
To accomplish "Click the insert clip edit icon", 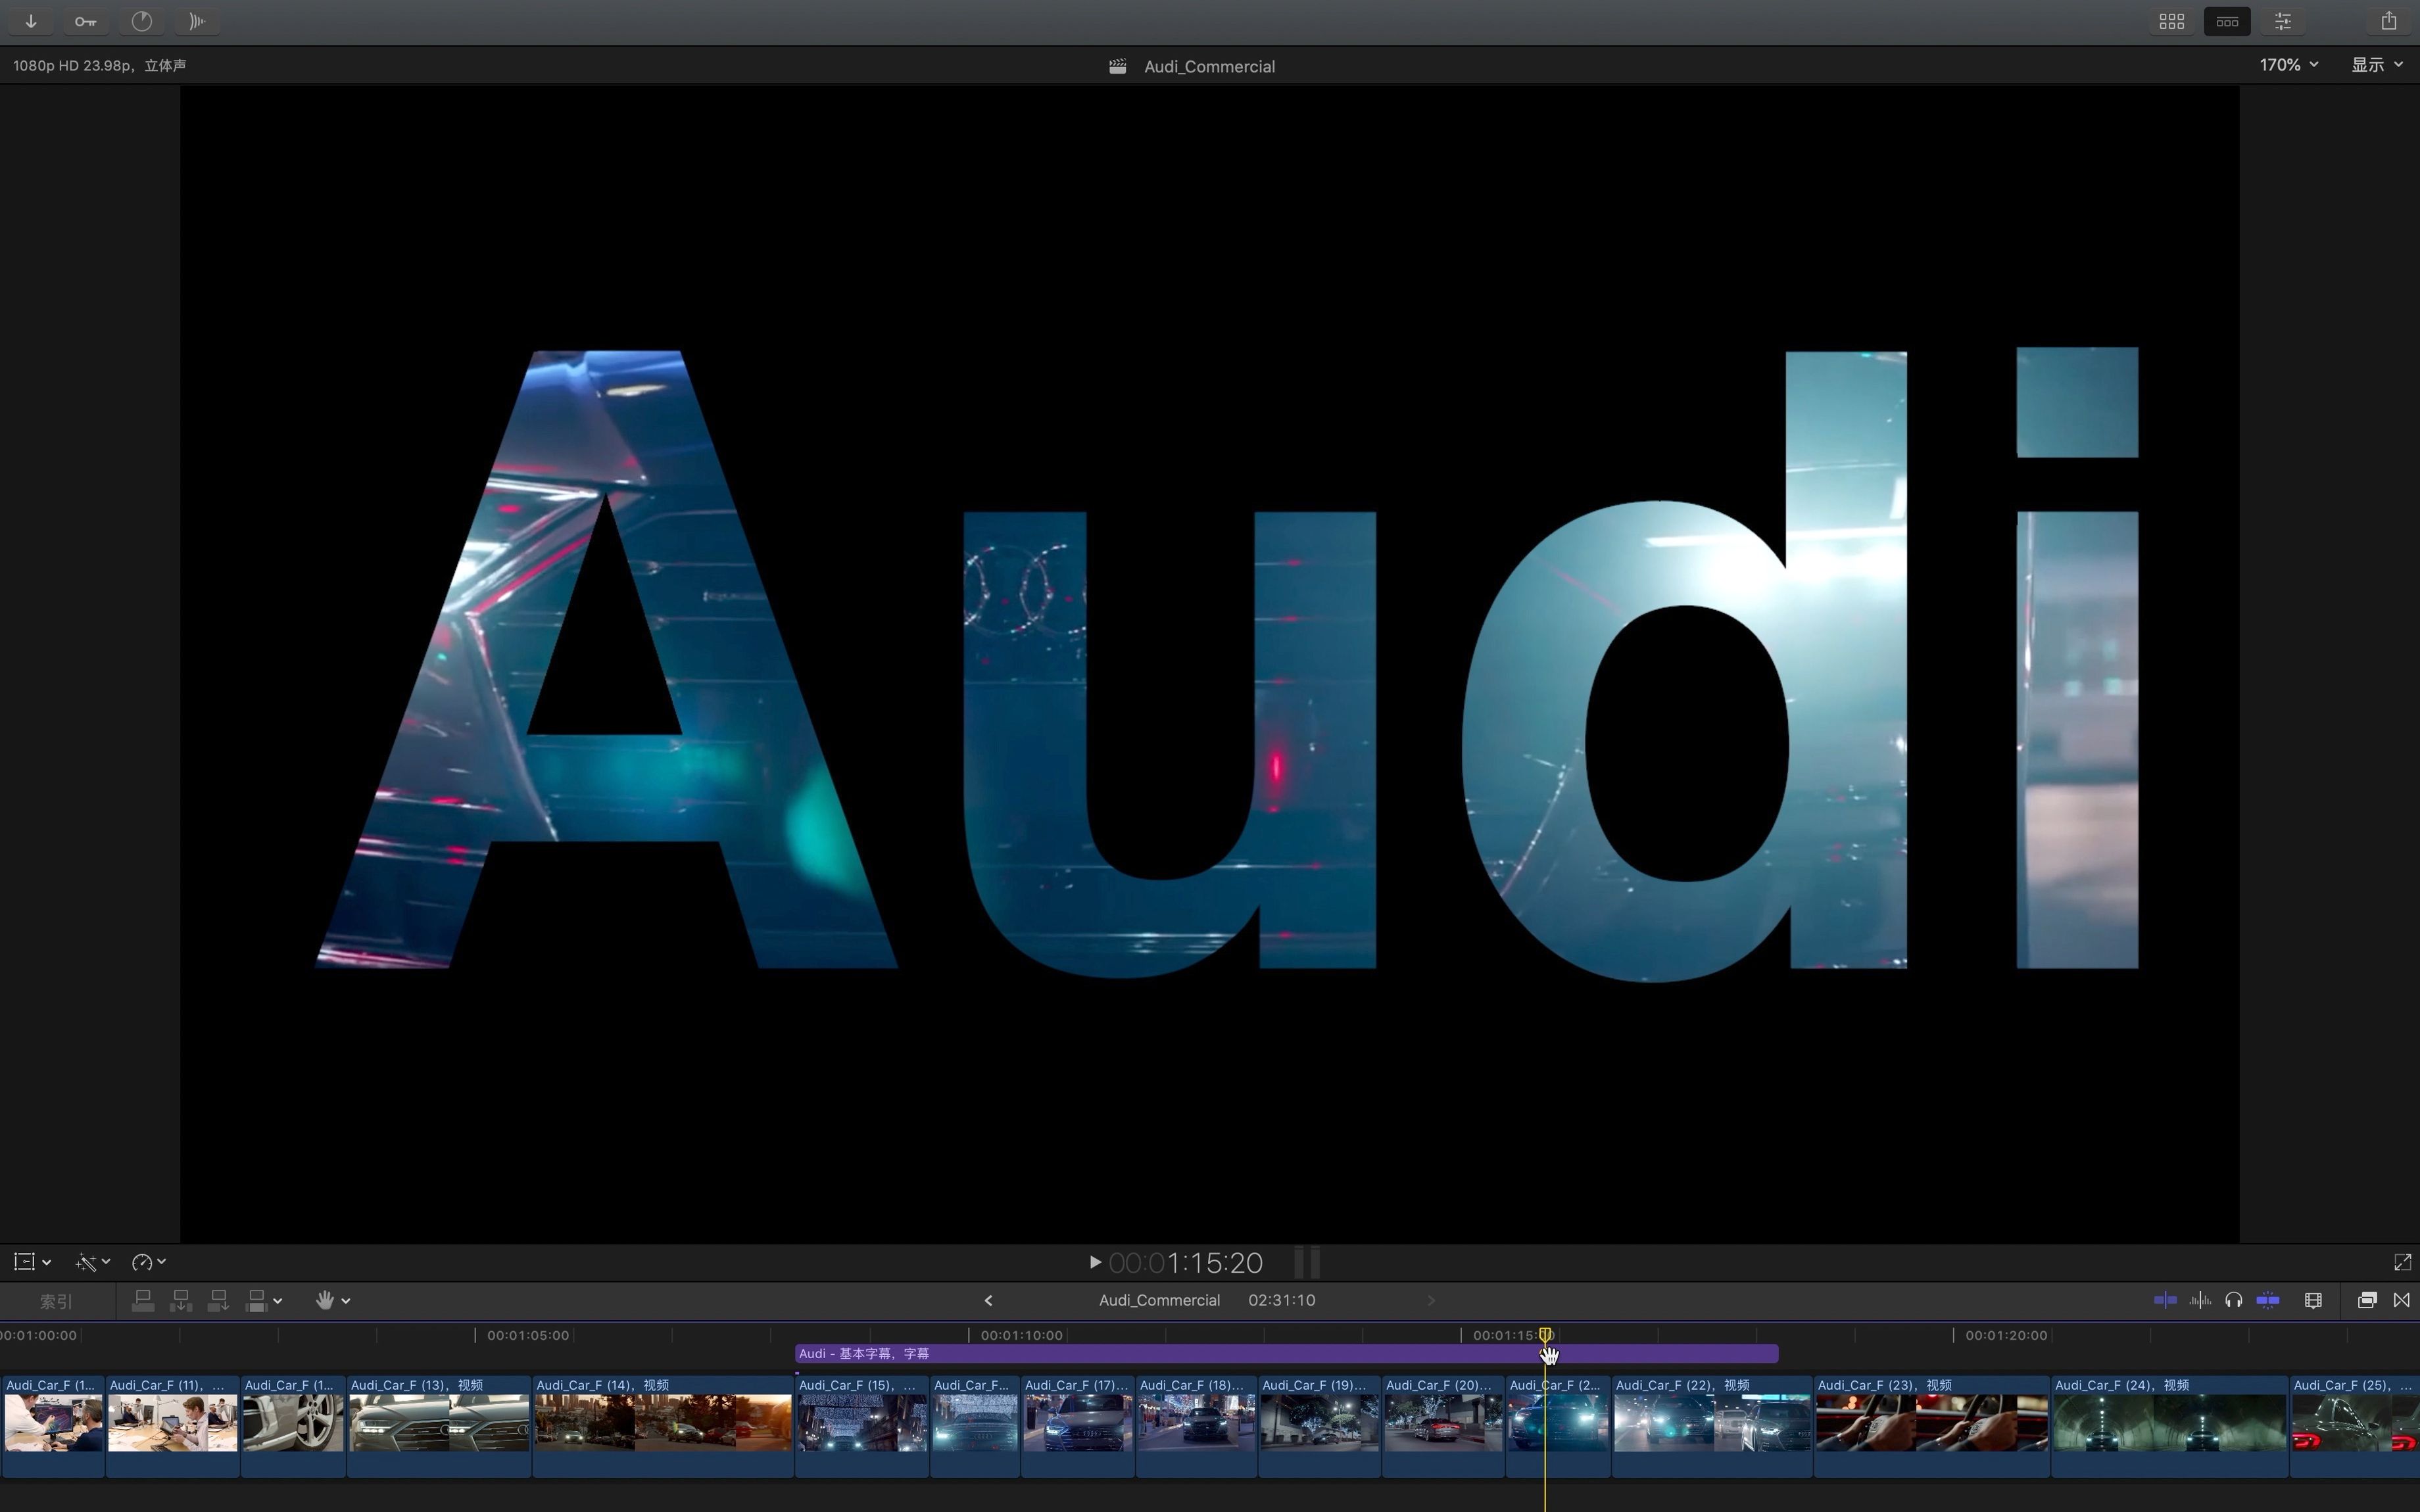I will (181, 1300).
